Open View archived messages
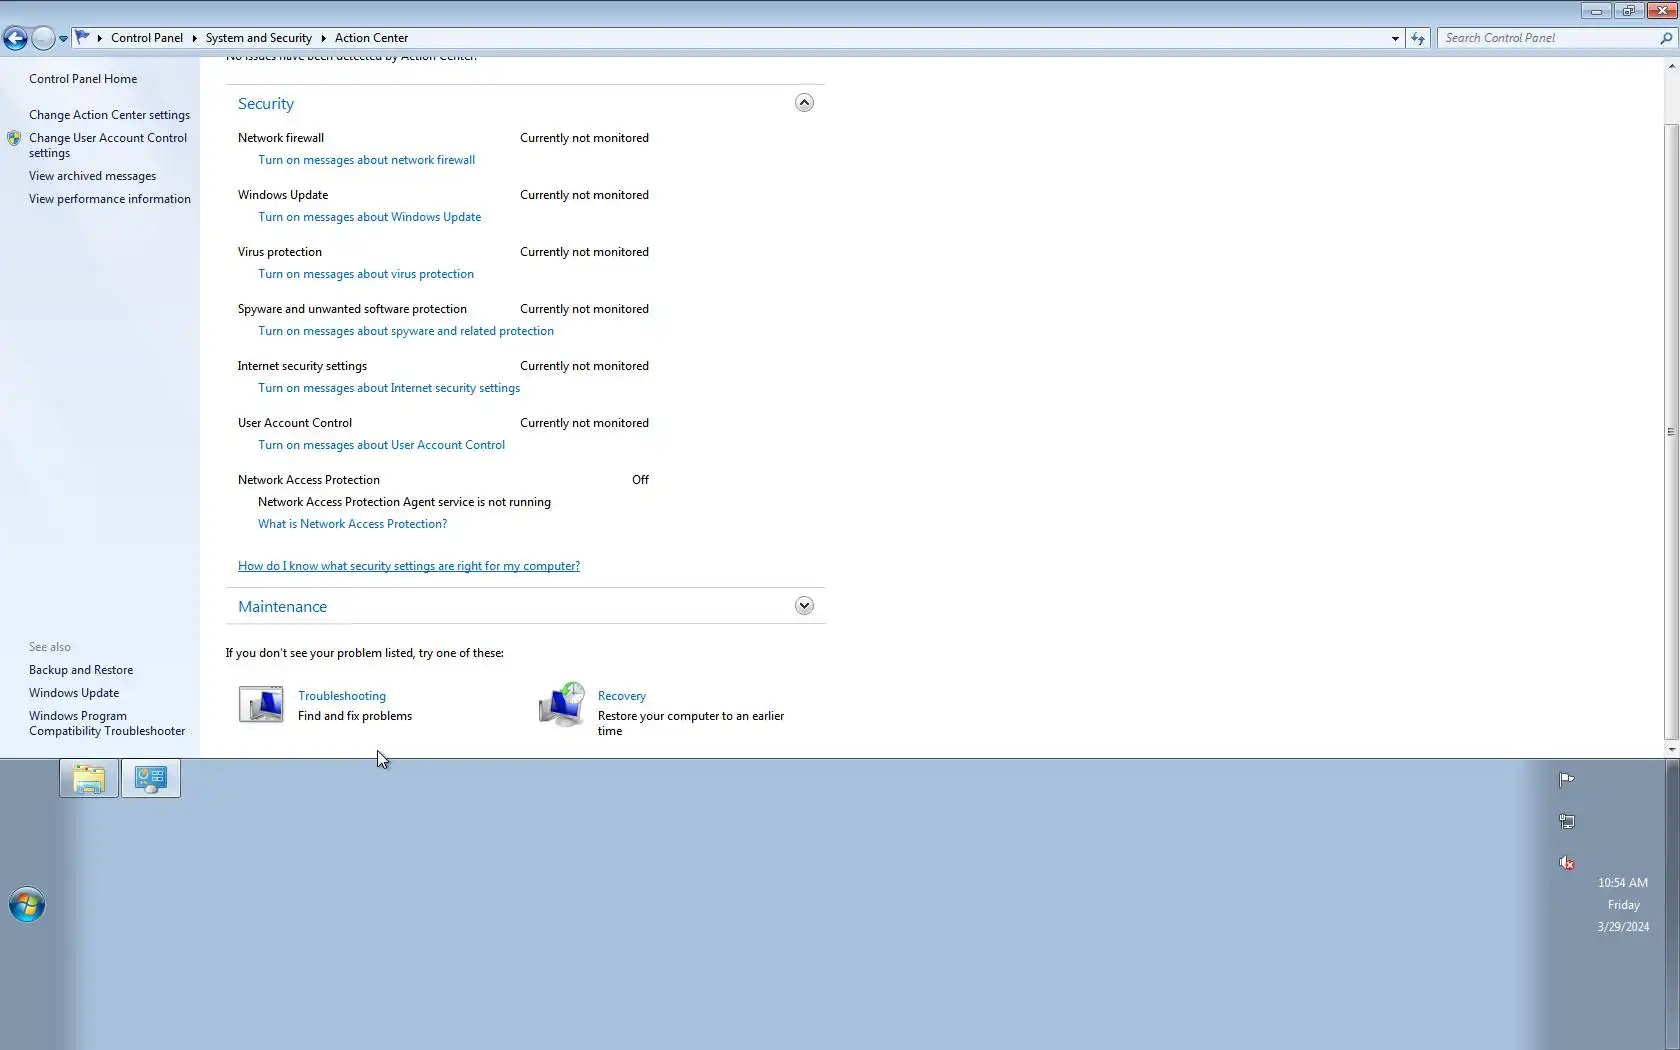Image resolution: width=1680 pixels, height=1050 pixels. pos(92,176)
